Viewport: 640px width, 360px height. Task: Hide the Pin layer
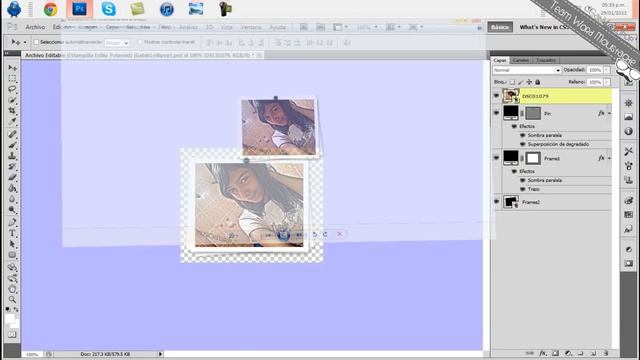[496, 113]
